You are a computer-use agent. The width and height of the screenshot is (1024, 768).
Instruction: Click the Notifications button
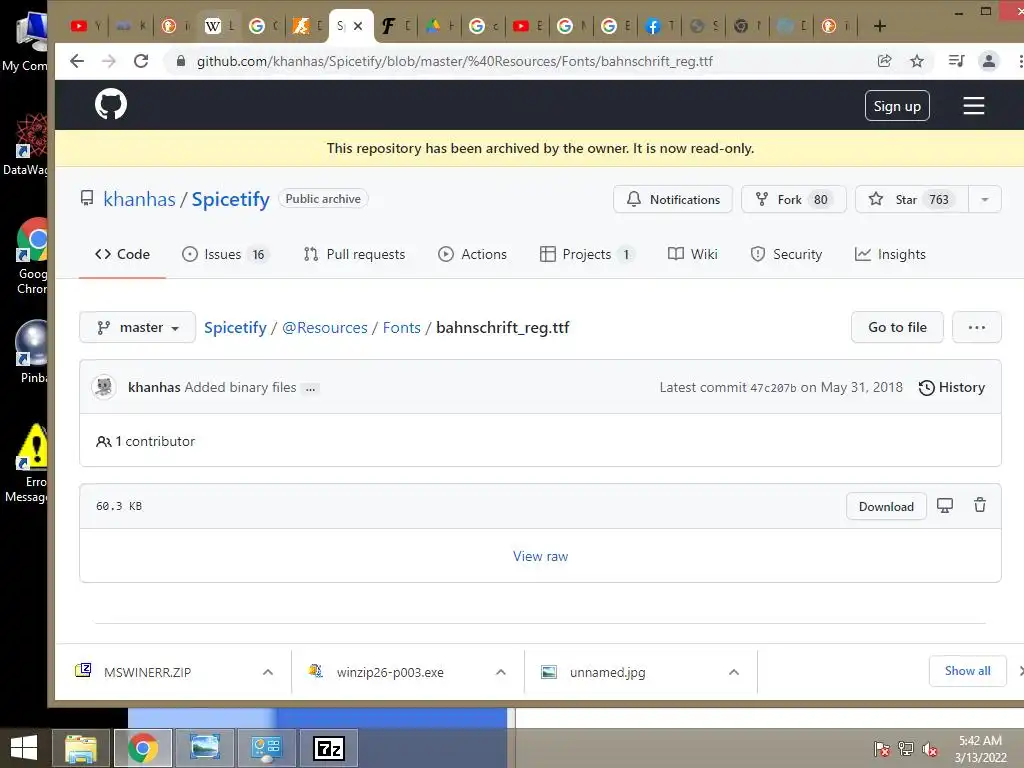tap(673, 199)
